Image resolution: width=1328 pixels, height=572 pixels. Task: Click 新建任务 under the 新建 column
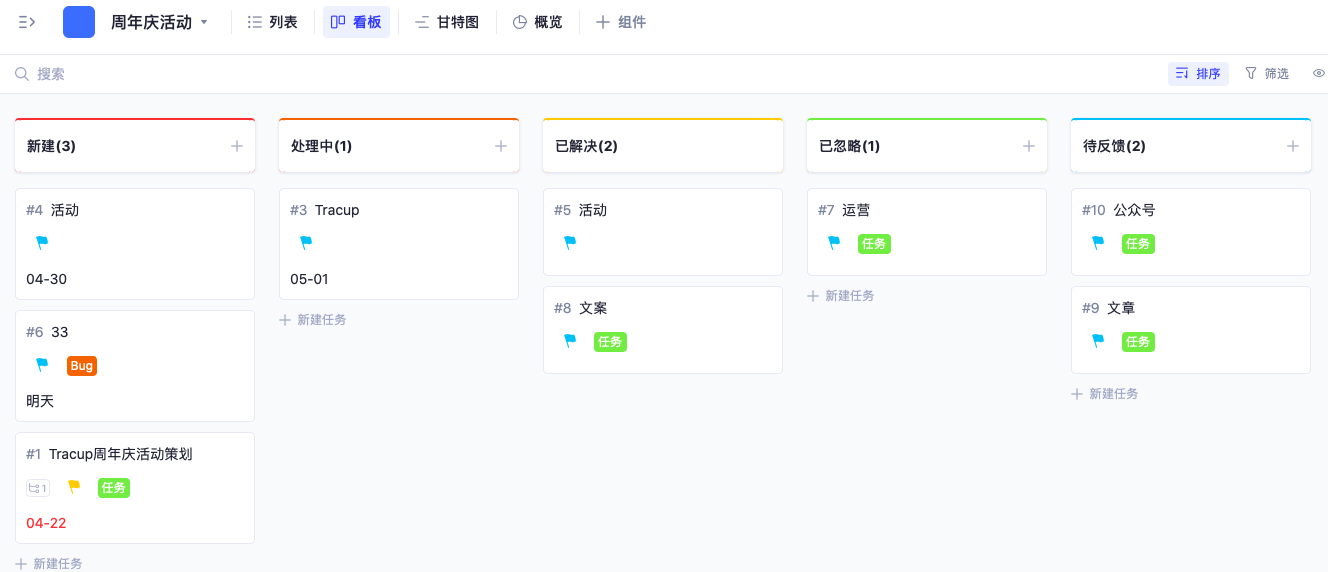click(x=49, y=563)
